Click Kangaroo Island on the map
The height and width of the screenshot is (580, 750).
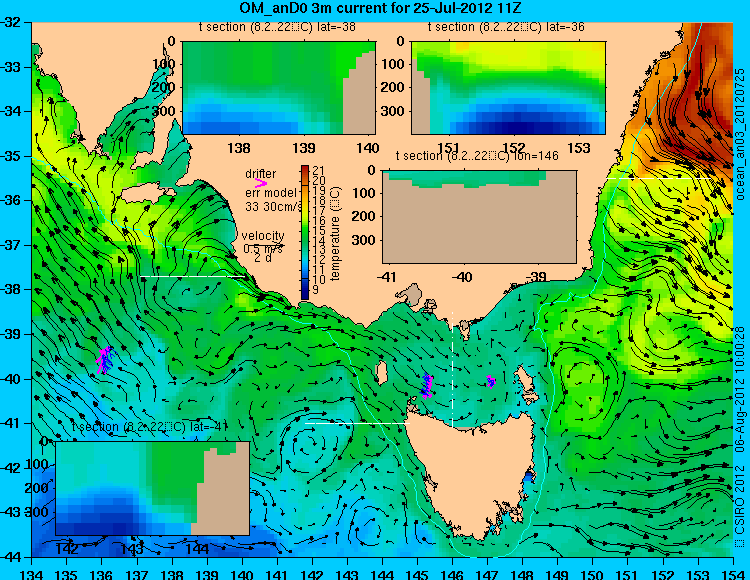(148, 195)
